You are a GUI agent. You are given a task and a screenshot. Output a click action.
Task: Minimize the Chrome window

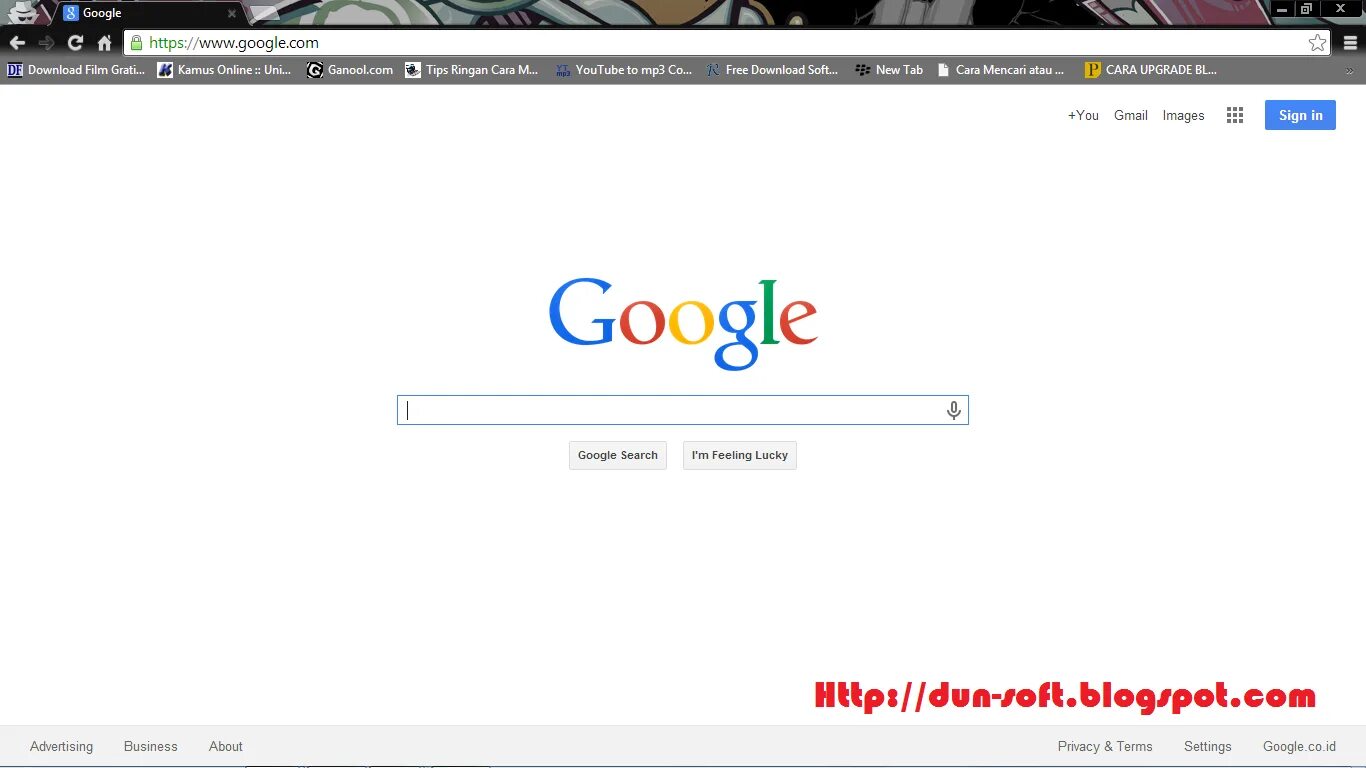pyautogui.click(x=1282, y=9)
